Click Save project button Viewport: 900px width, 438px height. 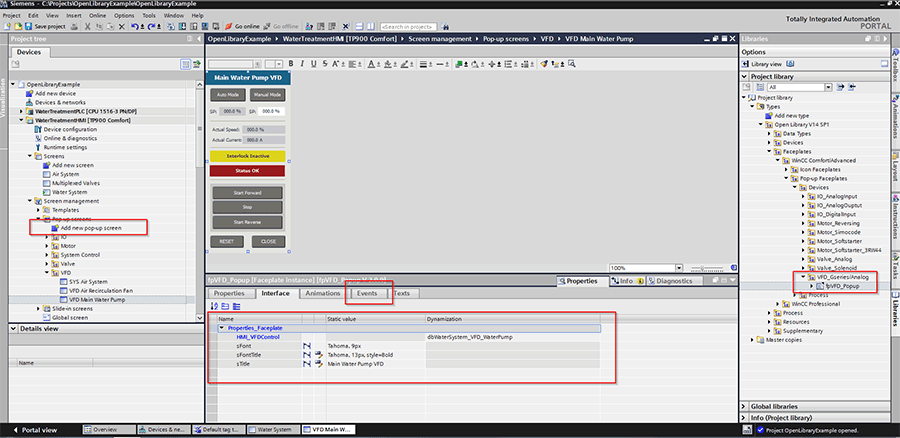pos(45,26)
